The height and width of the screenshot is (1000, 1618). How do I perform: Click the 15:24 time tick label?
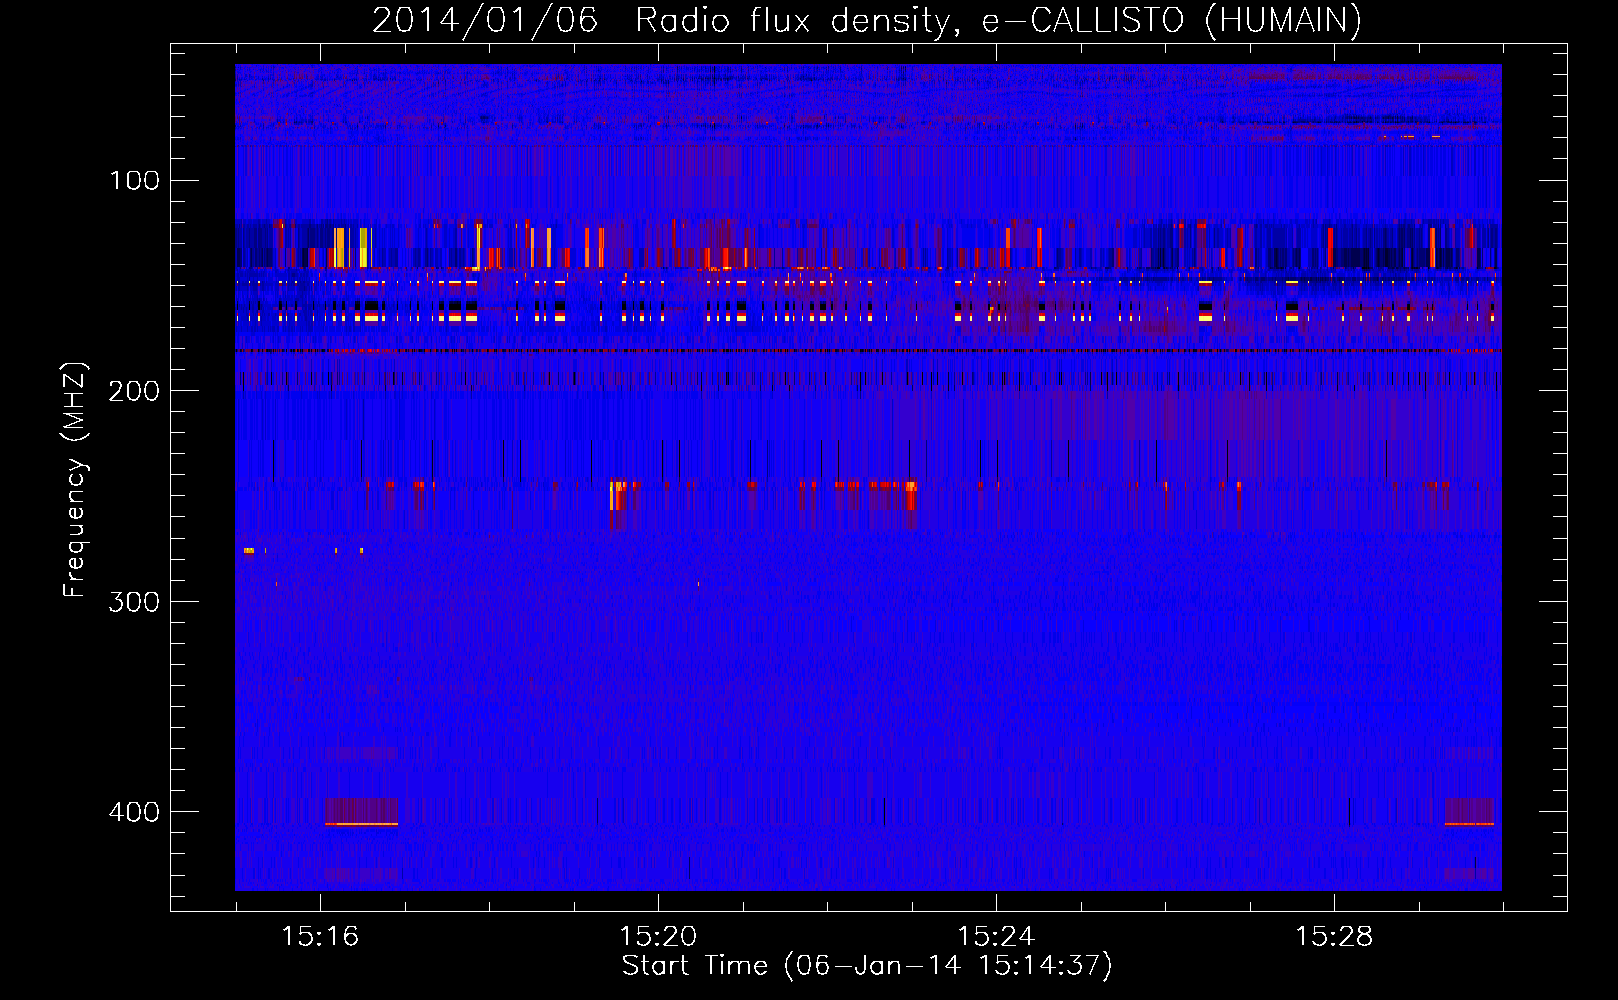[996, 936]
